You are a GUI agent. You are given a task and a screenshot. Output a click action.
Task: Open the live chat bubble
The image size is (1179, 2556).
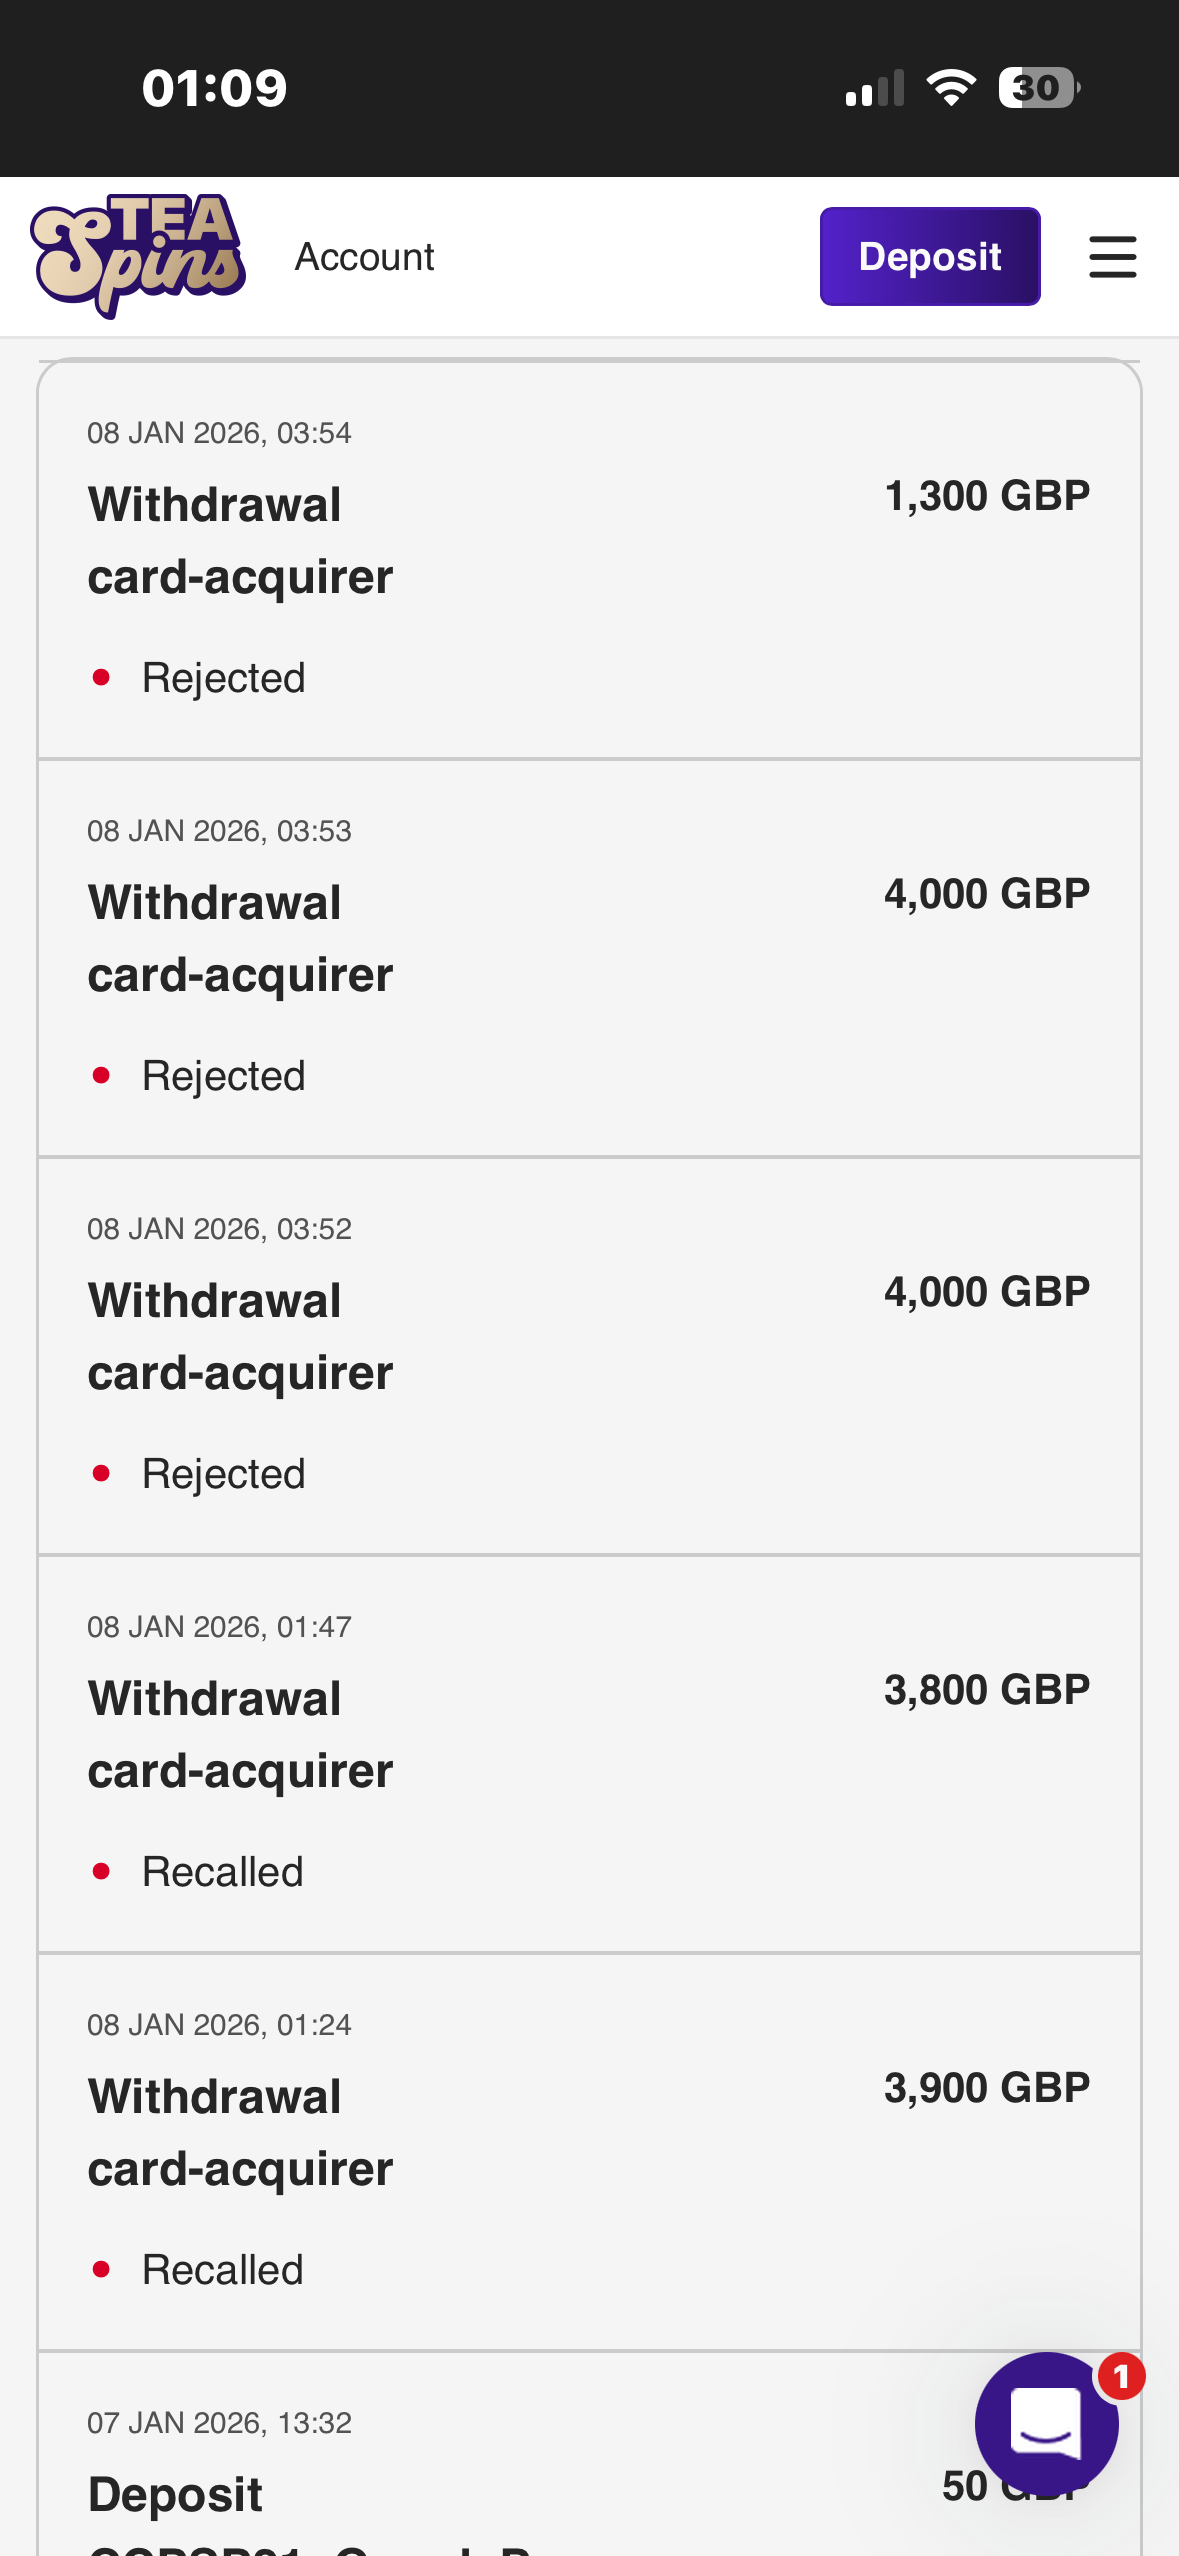pos(1045,2424)
